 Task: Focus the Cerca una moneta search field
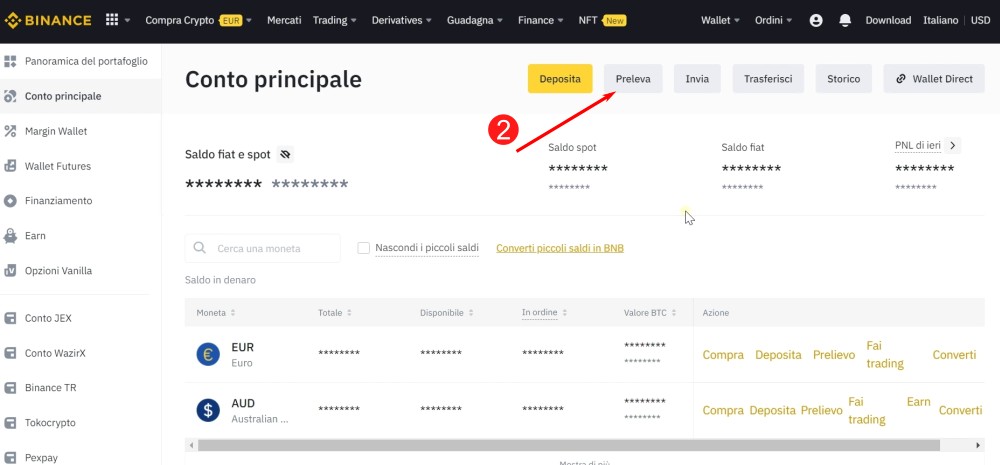(x=263, y=248)
